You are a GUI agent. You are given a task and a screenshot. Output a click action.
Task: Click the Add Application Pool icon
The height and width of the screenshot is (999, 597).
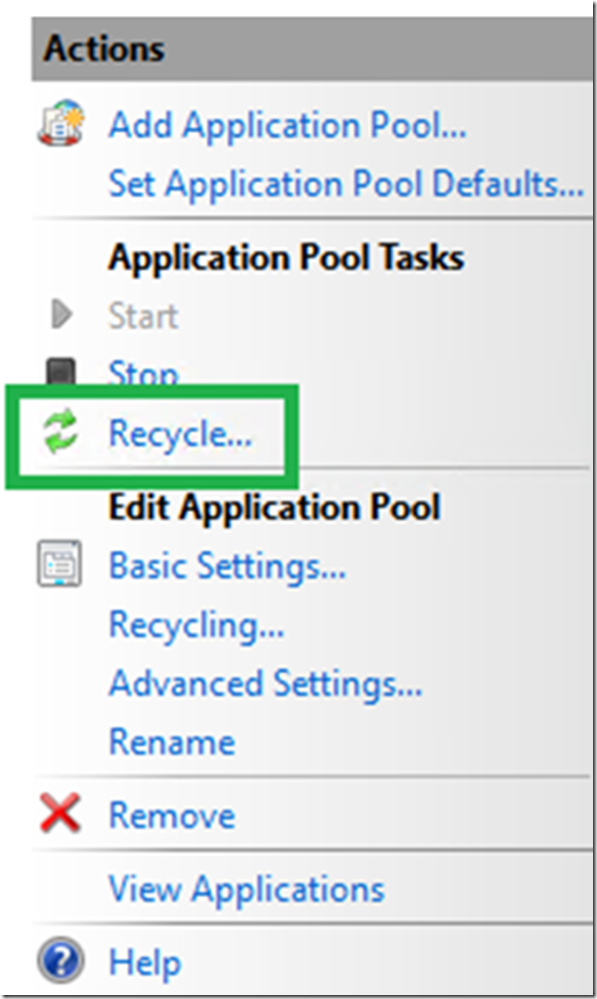coord(61,123)
